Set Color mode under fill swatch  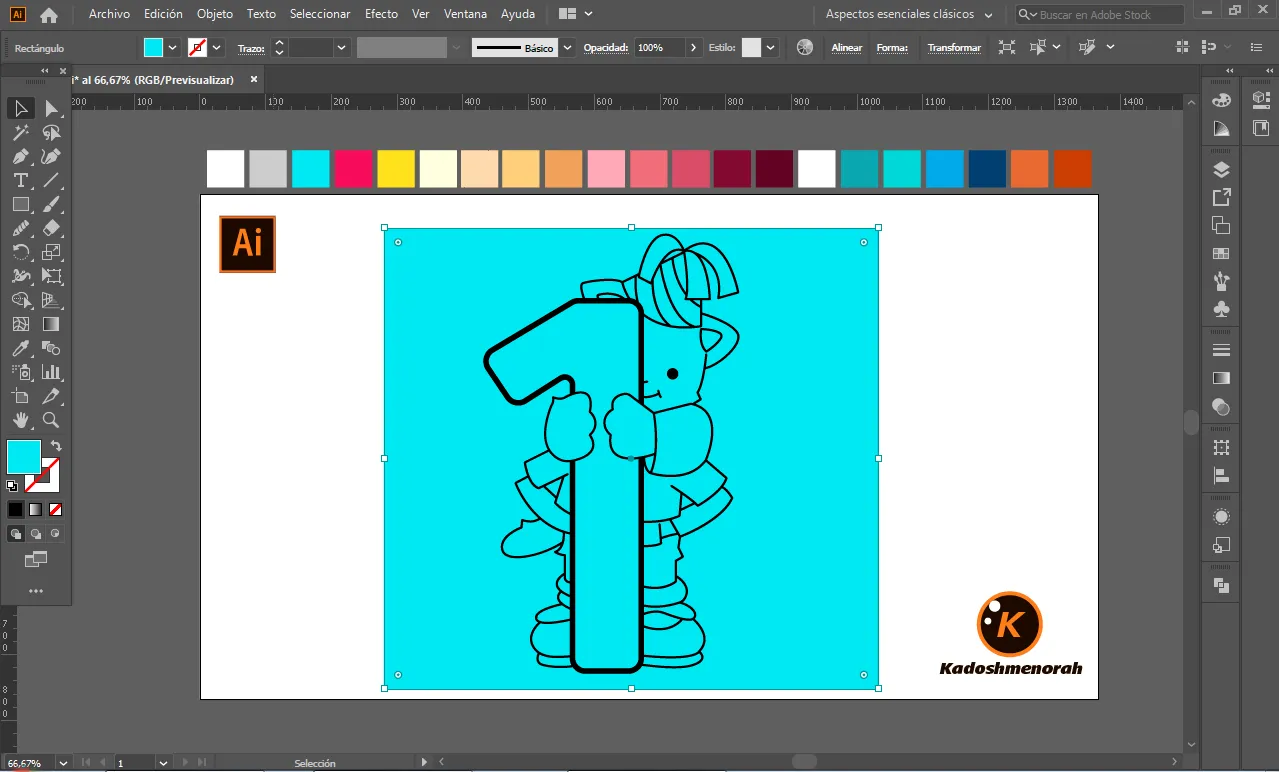tap(16, 509)
